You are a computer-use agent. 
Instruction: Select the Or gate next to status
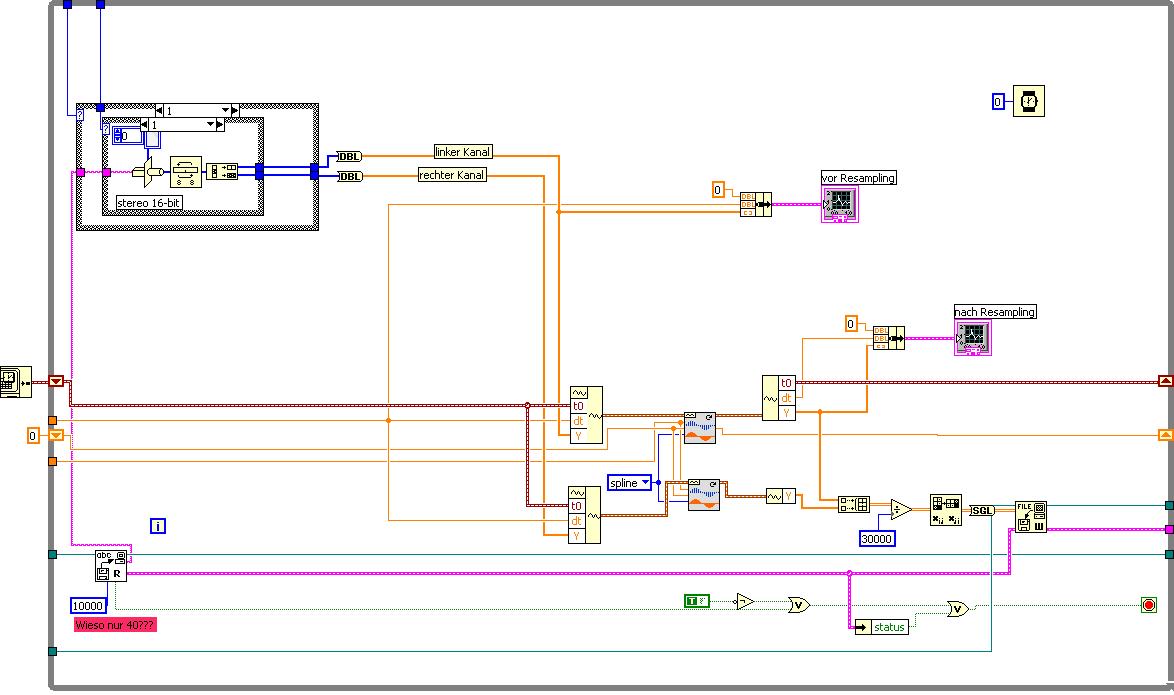(x=958, y=609)
